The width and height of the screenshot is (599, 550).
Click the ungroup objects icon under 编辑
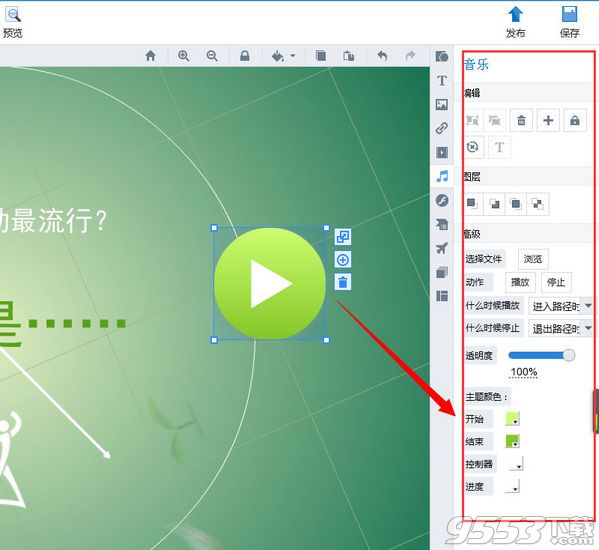point(494,121)
